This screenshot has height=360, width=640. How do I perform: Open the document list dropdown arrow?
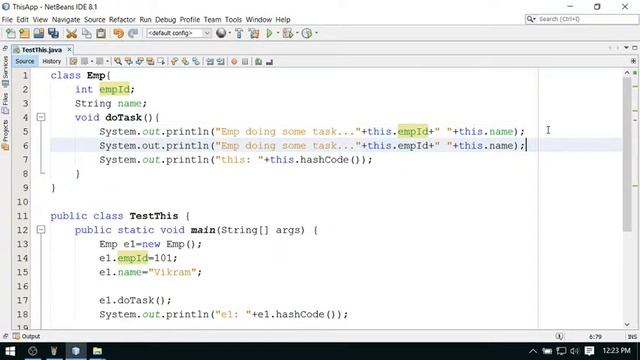626,48
